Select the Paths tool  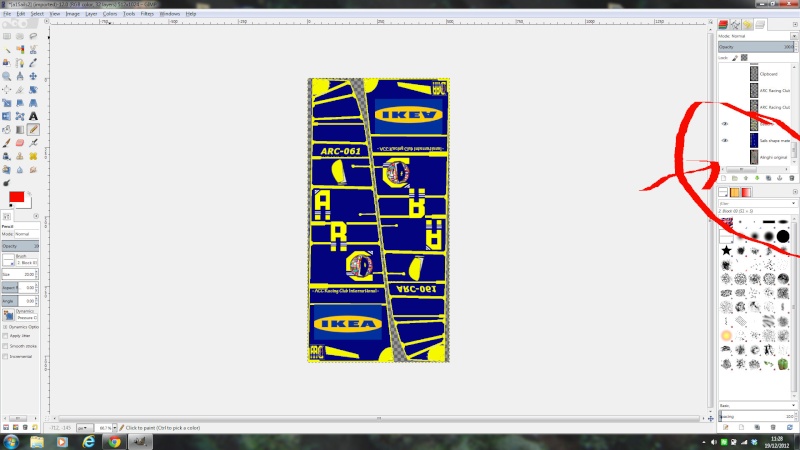20,63
